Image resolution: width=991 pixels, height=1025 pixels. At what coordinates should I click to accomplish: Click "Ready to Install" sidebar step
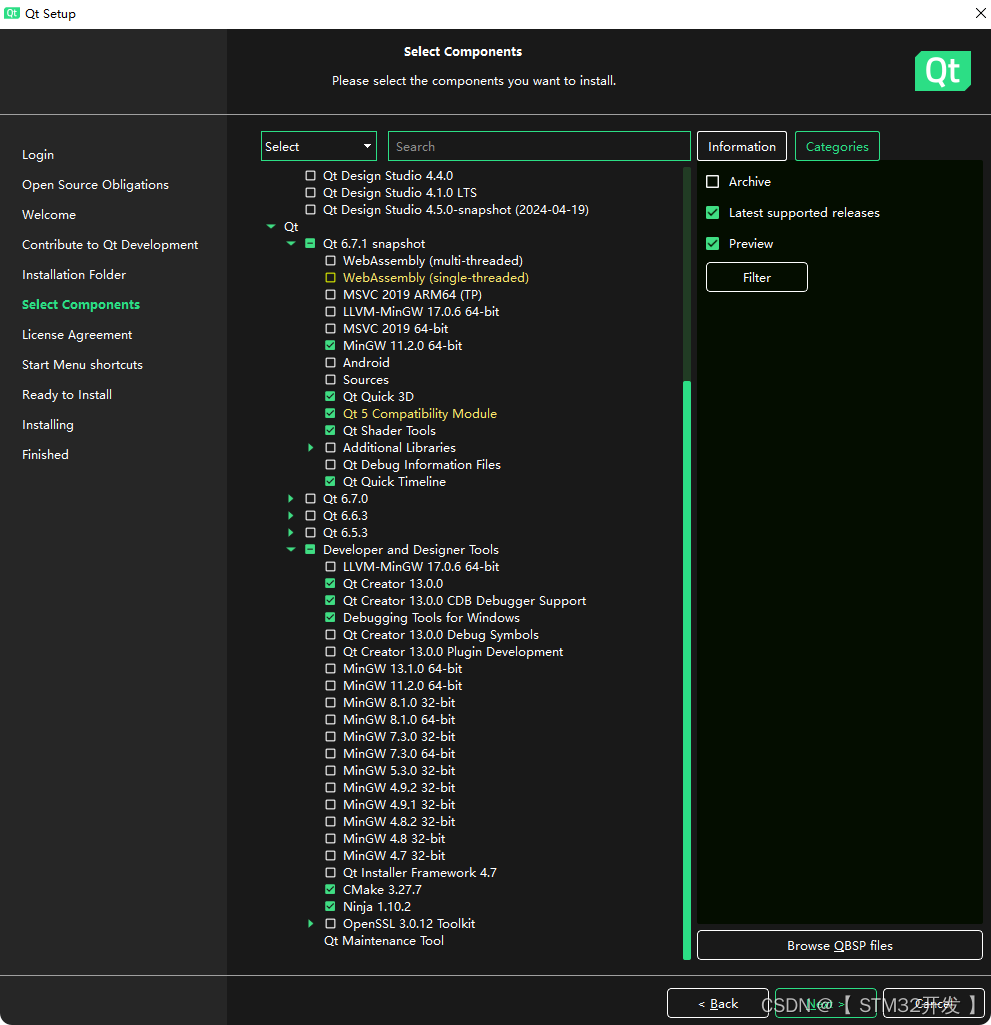(x=67, y=395)
